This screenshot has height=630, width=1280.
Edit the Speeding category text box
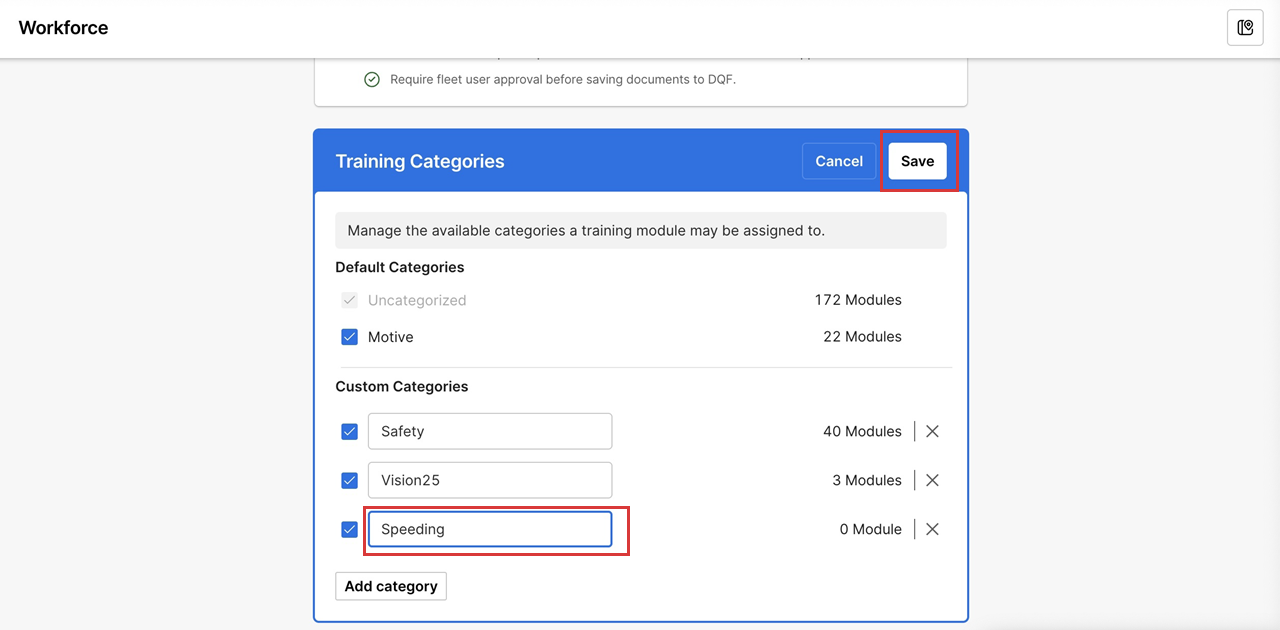click(x=490, y=530)
